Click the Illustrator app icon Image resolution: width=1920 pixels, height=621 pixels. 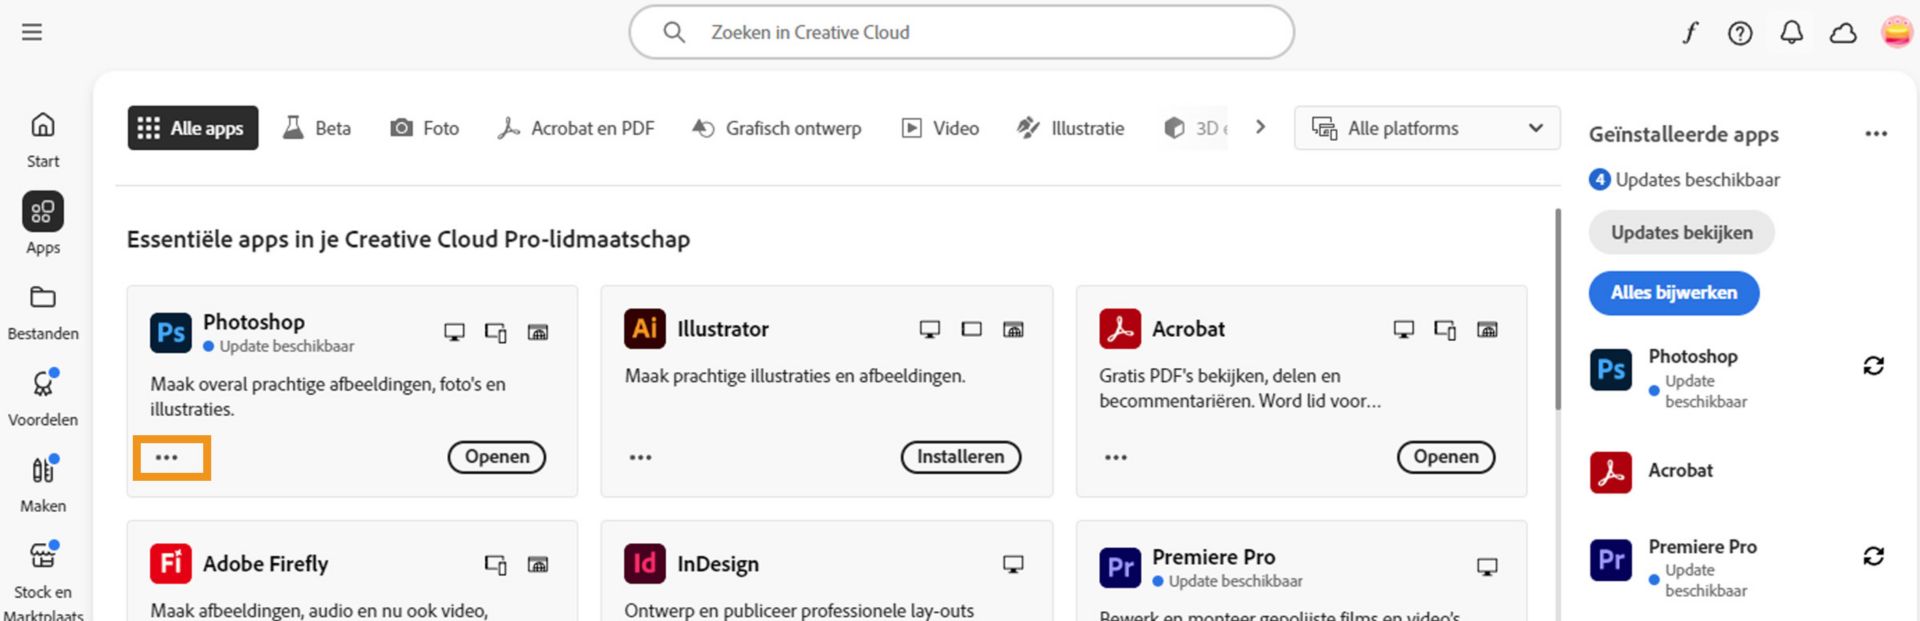coord(645,328)
